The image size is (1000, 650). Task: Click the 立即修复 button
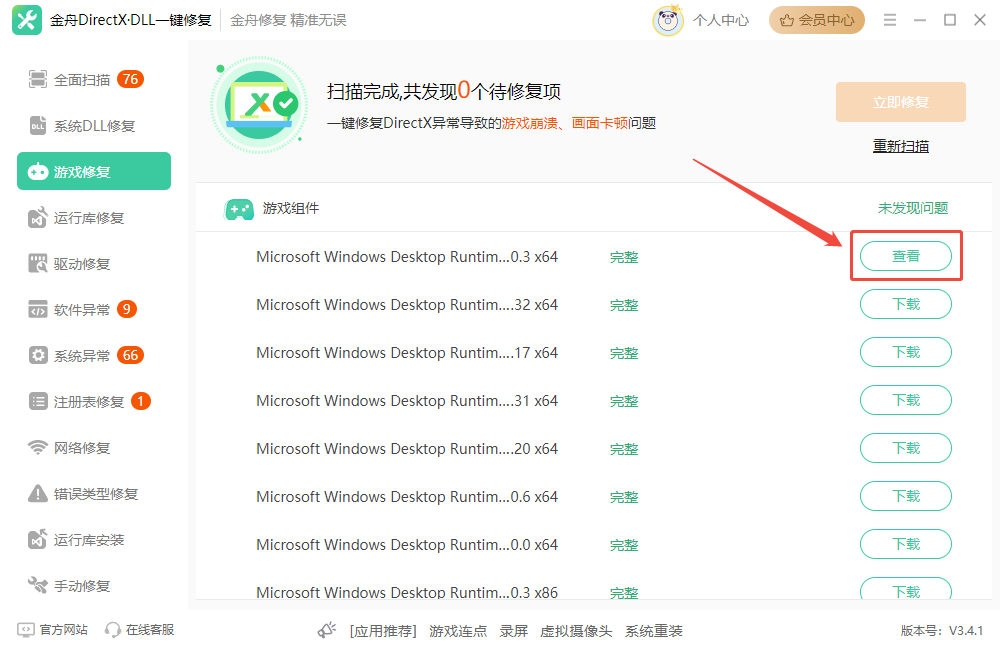pyautogui.click(x=901, y=102)
